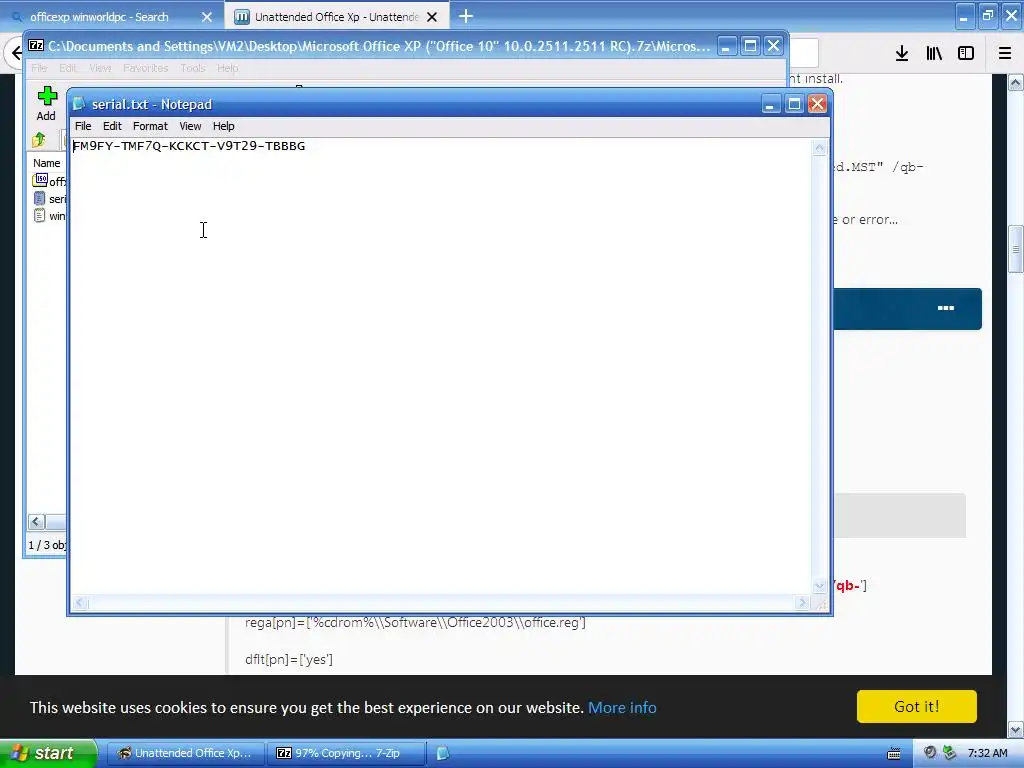
Task: Click second system tray network icon
Action: 950,753
